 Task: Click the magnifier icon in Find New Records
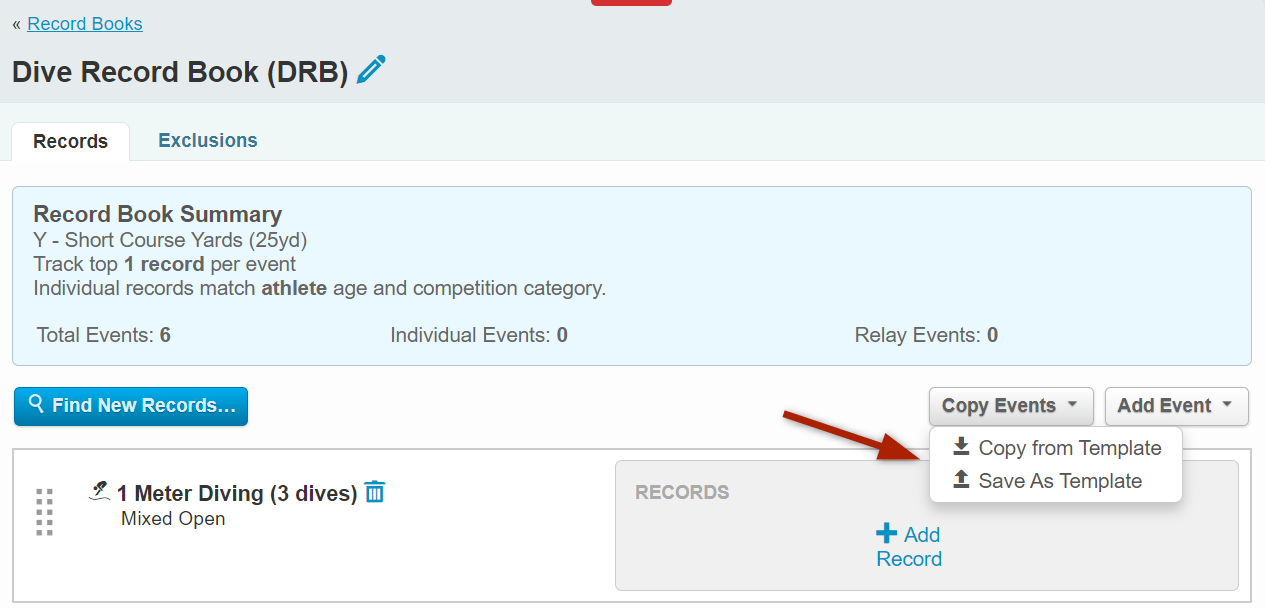pyautogui.click(x=36, y=404)
